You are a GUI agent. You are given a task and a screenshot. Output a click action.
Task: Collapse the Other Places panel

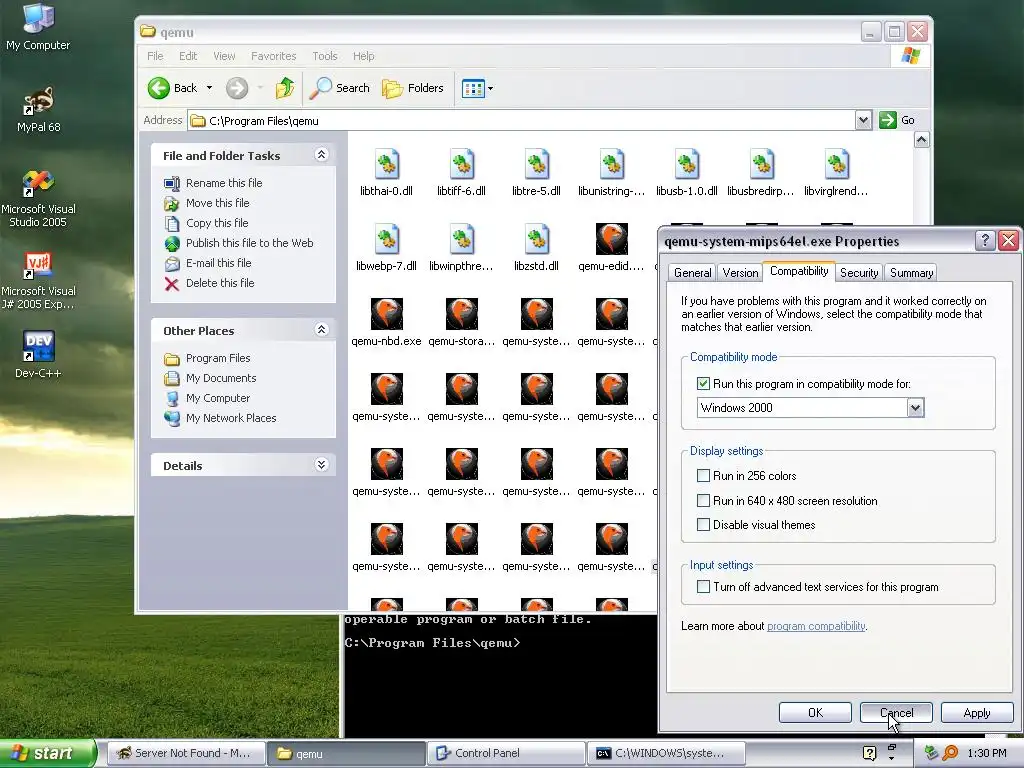pos(321,330)
